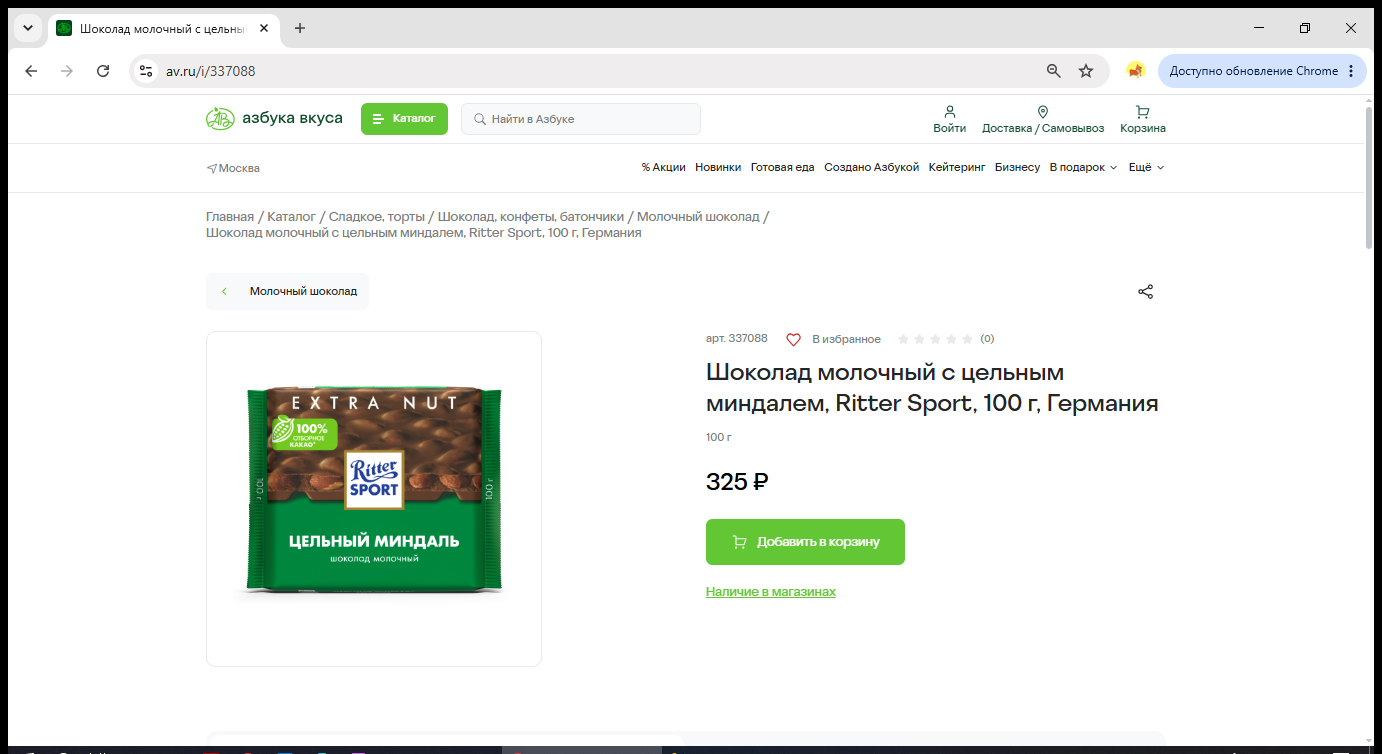Open Каталог in the breadcrumb trail

pos(291,216)
